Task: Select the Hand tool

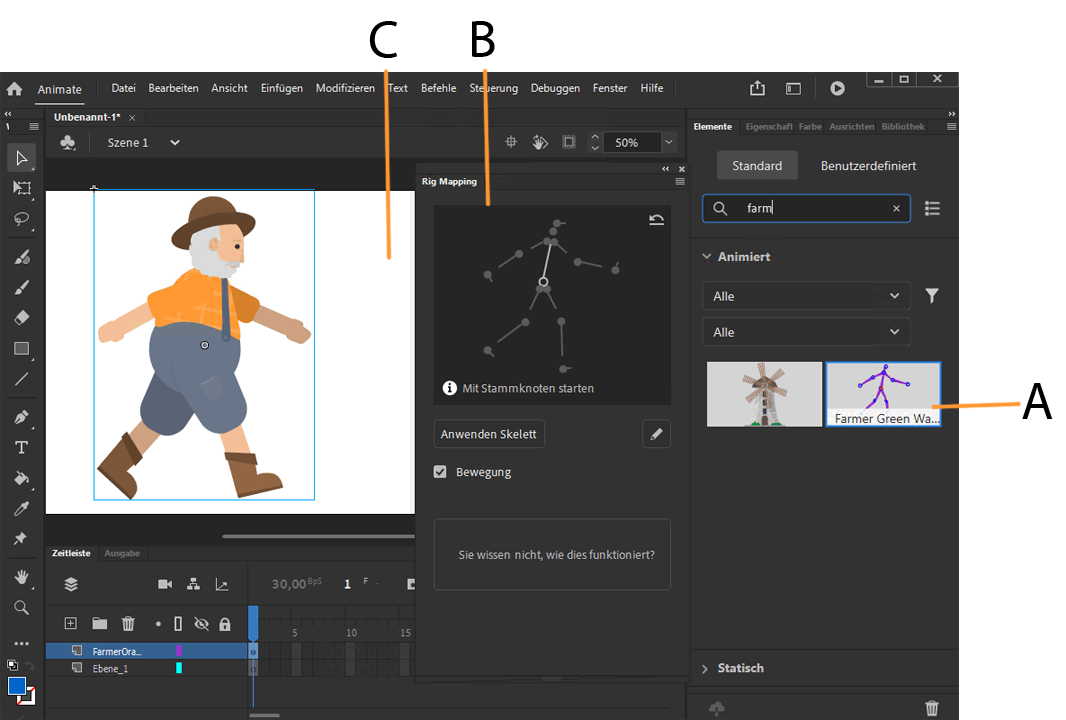Action: point(20,577)
